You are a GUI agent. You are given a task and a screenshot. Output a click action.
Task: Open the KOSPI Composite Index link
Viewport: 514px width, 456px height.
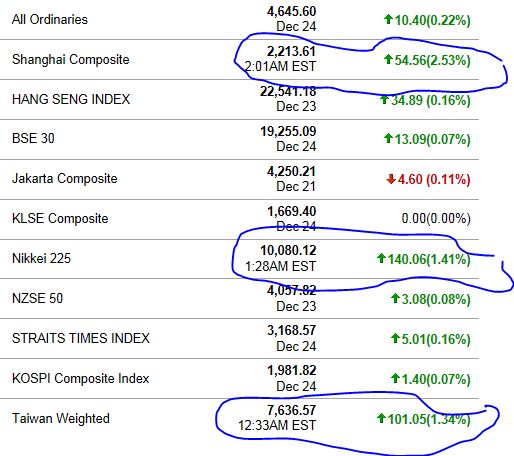80,378
